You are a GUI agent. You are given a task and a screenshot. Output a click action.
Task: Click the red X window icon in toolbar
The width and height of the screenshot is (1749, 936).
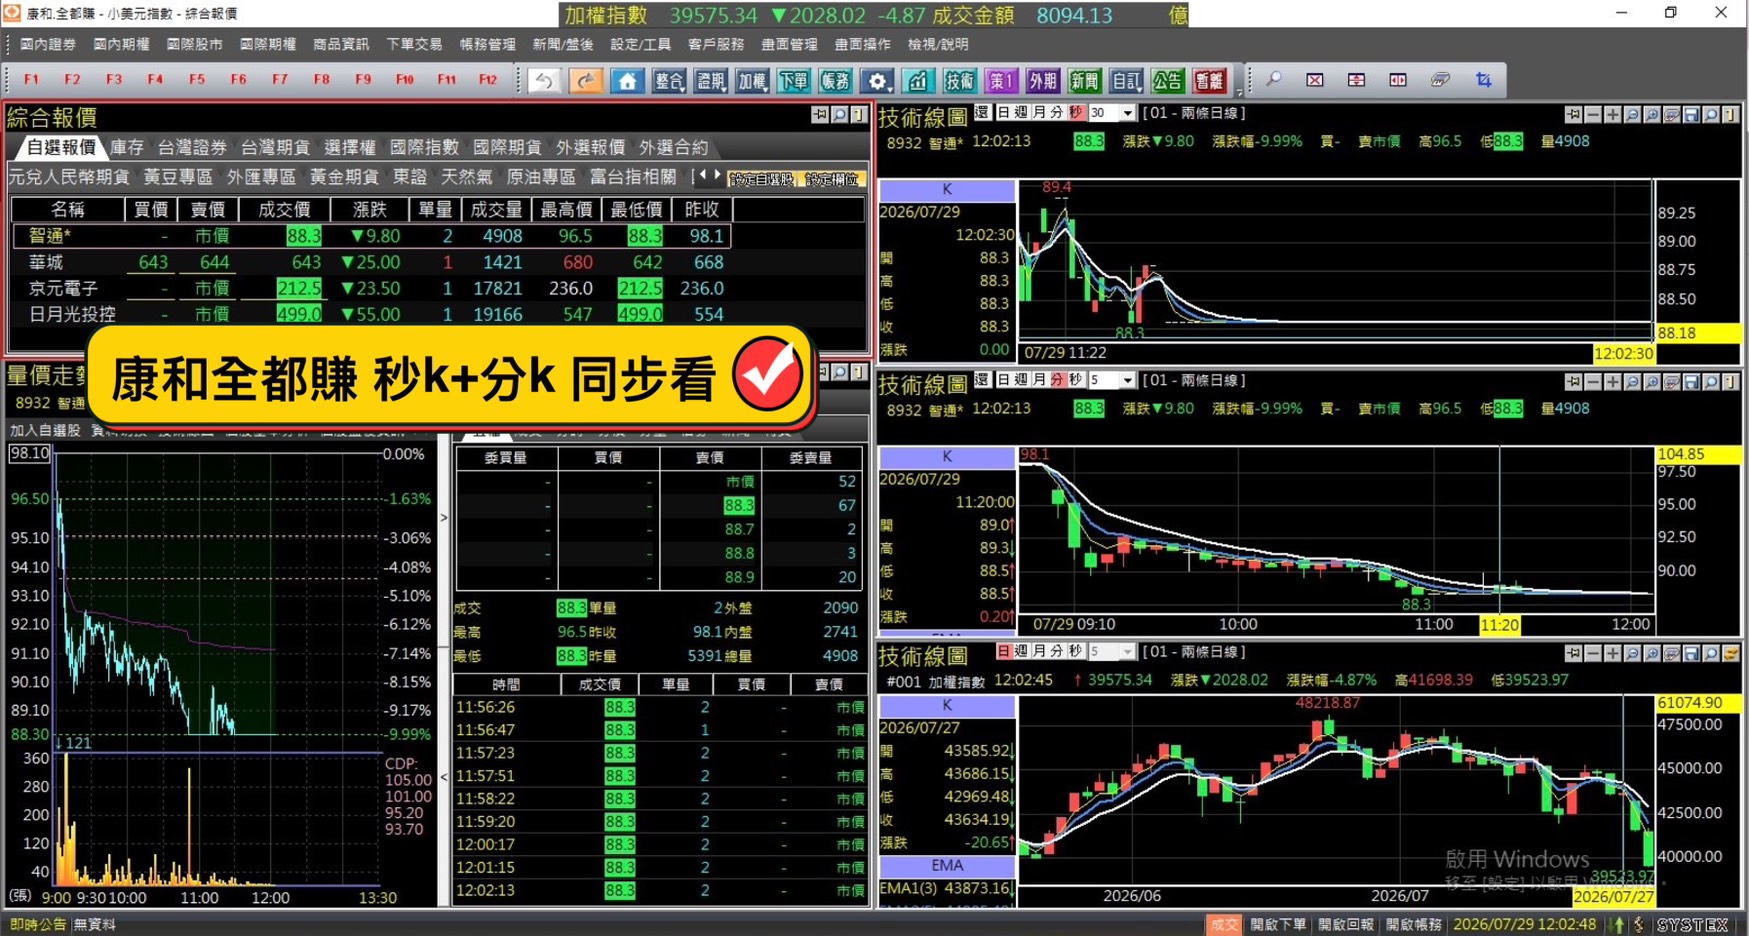click(x=1315, y=80)
